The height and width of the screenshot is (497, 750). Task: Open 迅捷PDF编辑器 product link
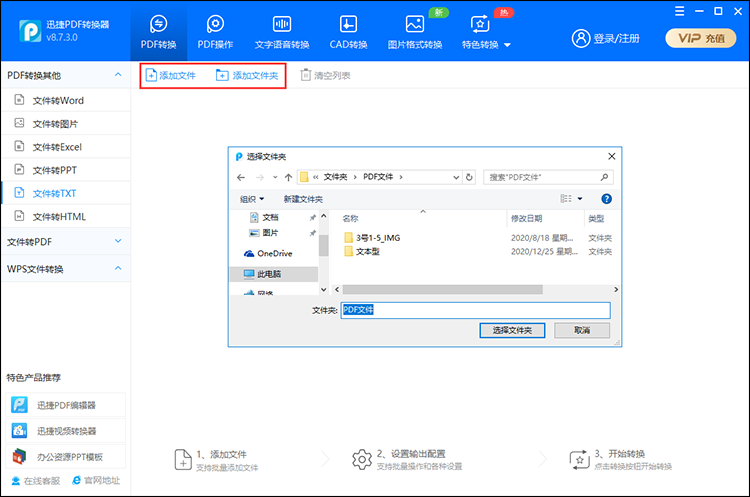66,405
